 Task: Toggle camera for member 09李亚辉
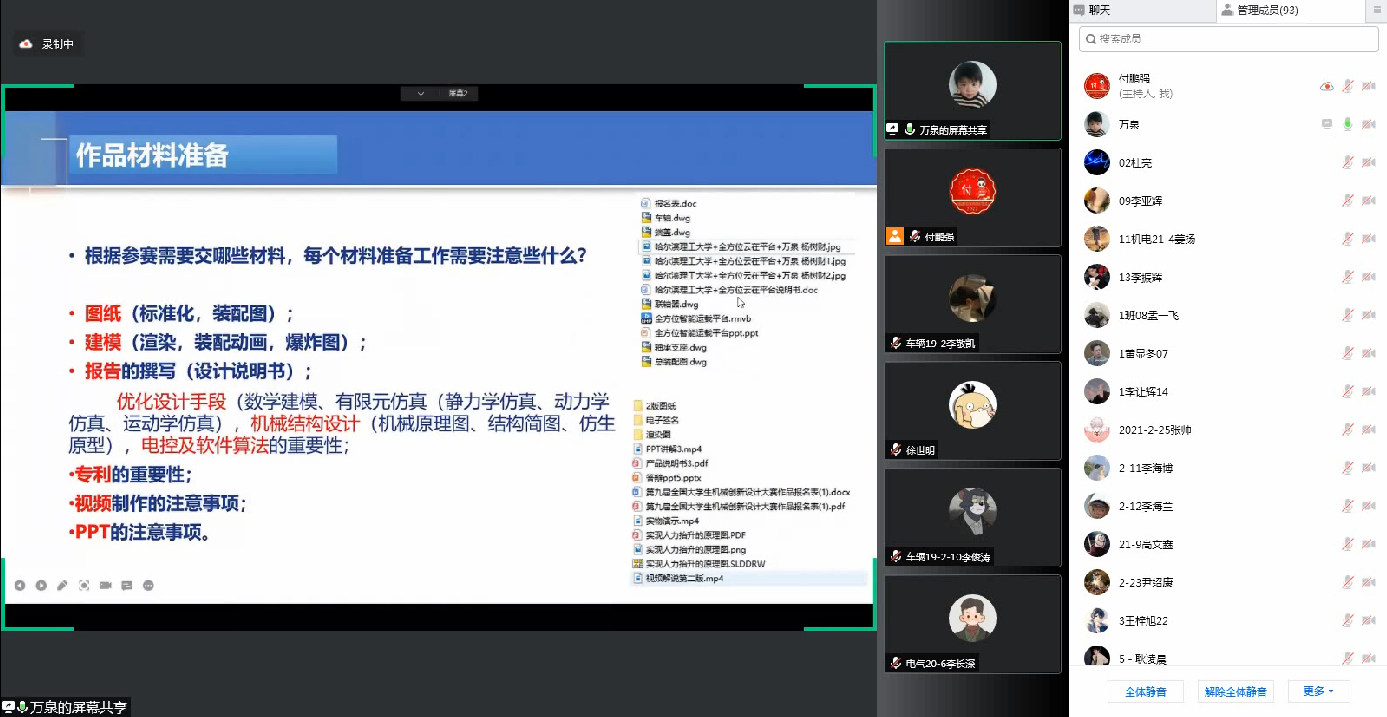tap(1368, 201)
